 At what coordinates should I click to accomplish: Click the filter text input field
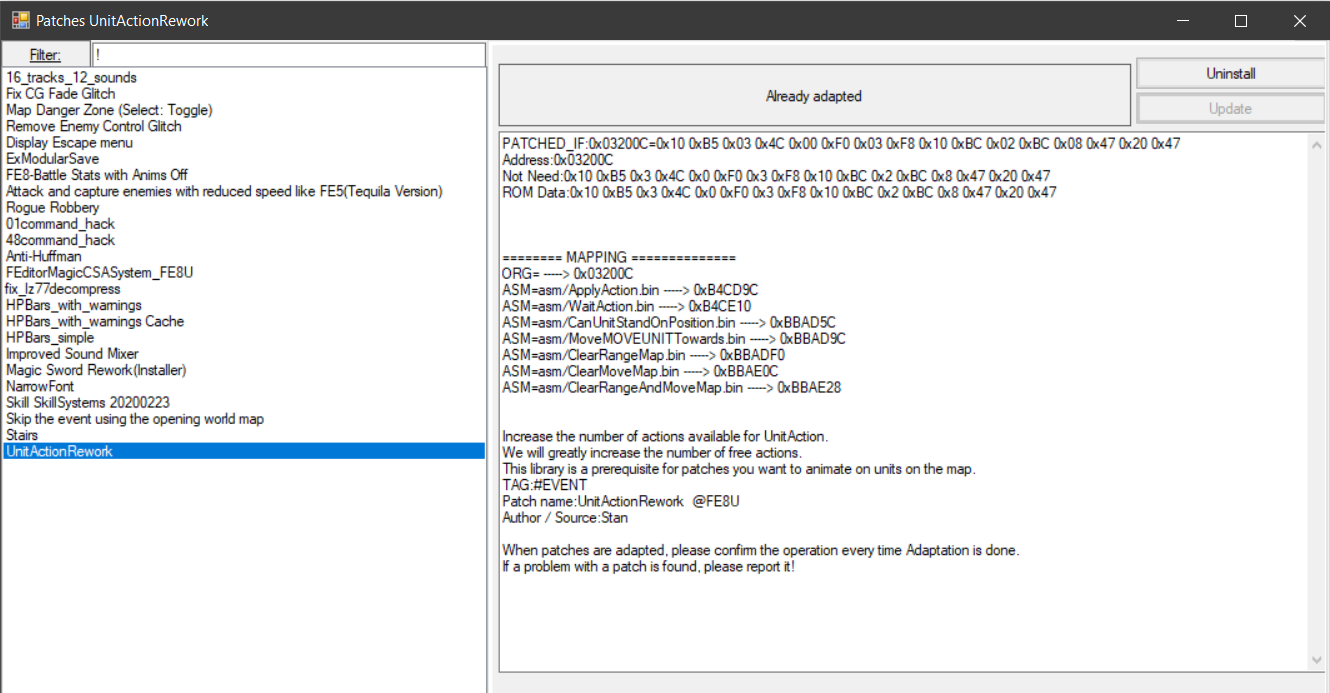pos(288,55)
